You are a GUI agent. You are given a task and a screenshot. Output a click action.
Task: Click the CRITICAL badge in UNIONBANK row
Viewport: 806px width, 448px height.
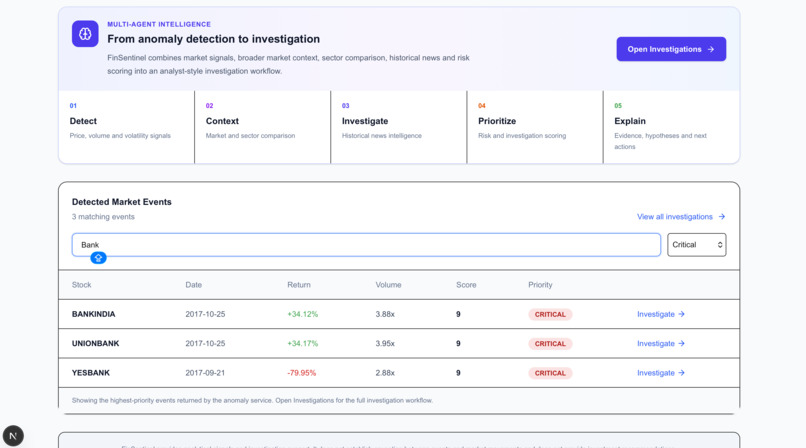(550, 344)
